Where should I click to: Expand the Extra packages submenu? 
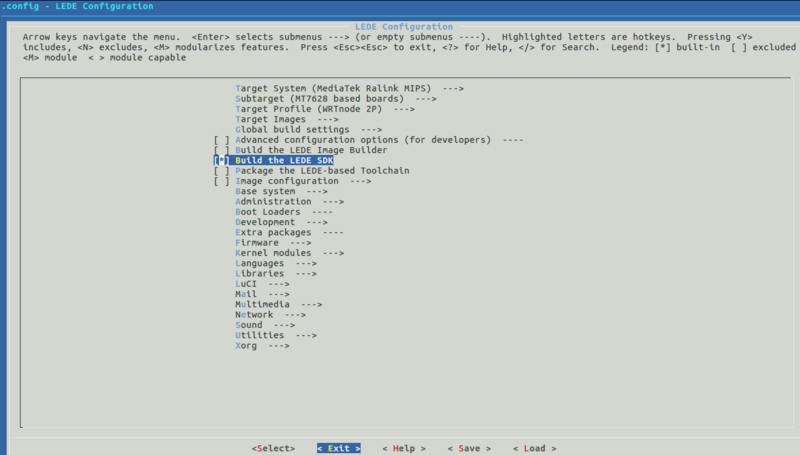tap(289, 232)
